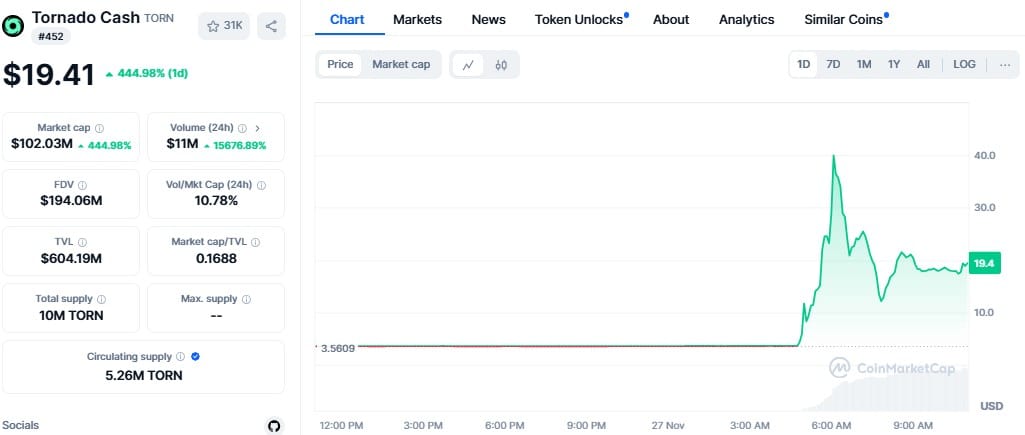Image resolution: width=1025 pixels, height=435 pixels.
Task: Click the info icon next to Total supply
Action: (x=101, y=299)
